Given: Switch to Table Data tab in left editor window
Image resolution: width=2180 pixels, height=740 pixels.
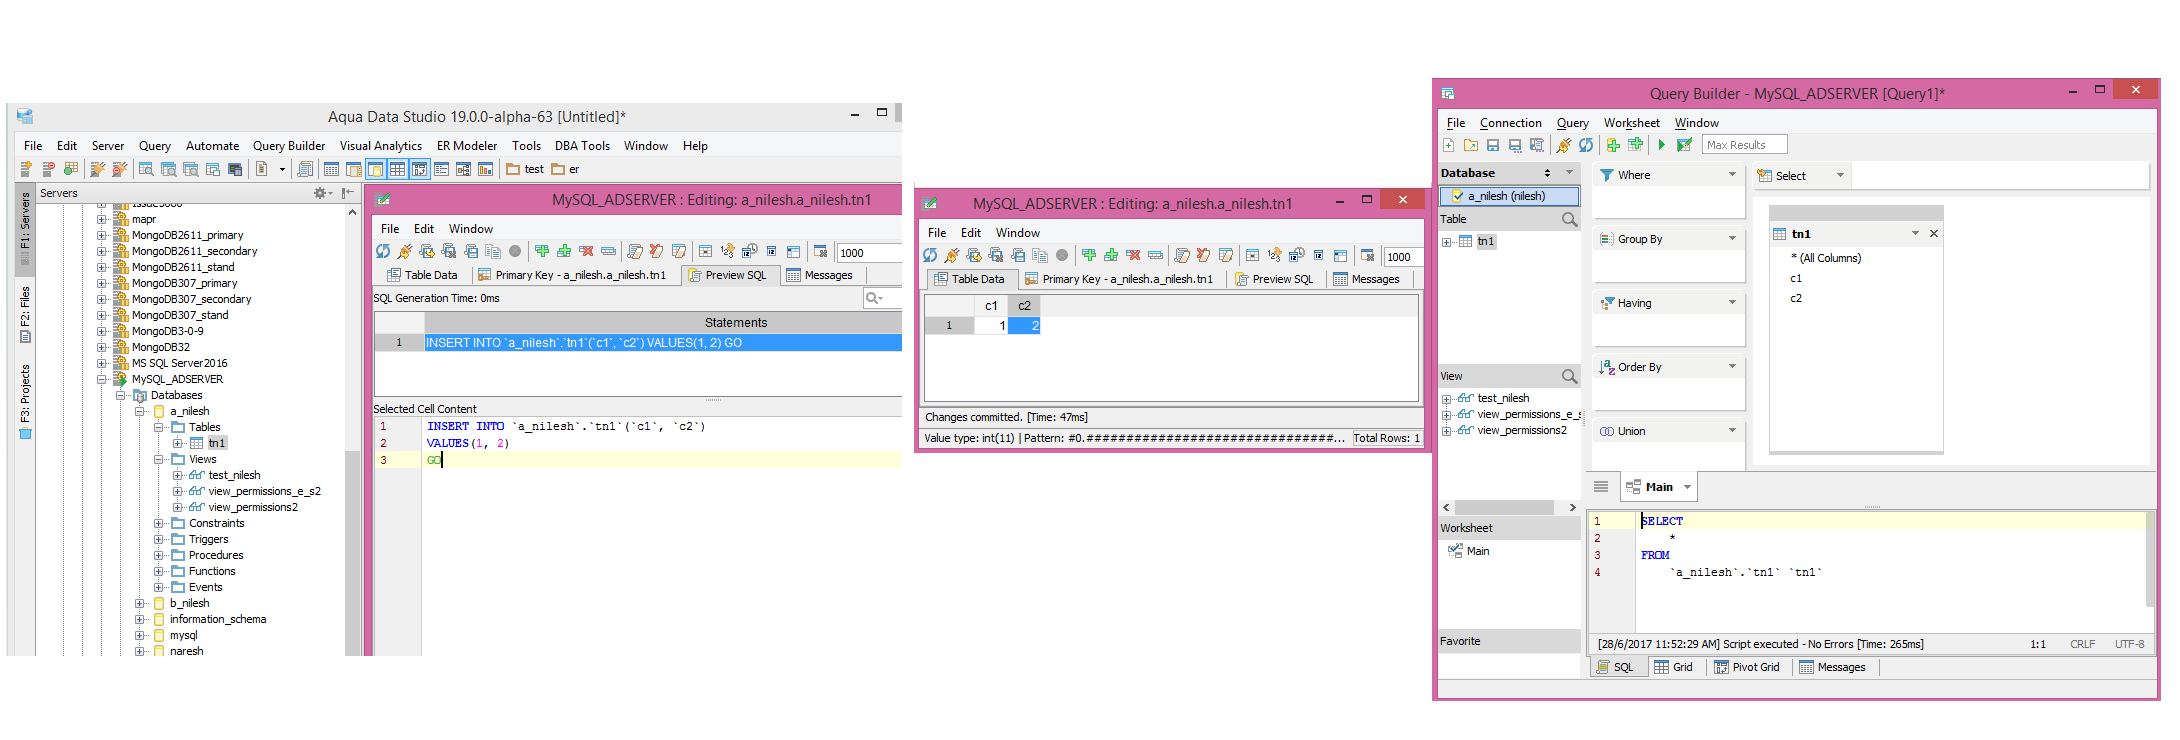Looking at the screenshot, I should click(x=422, y=275).
